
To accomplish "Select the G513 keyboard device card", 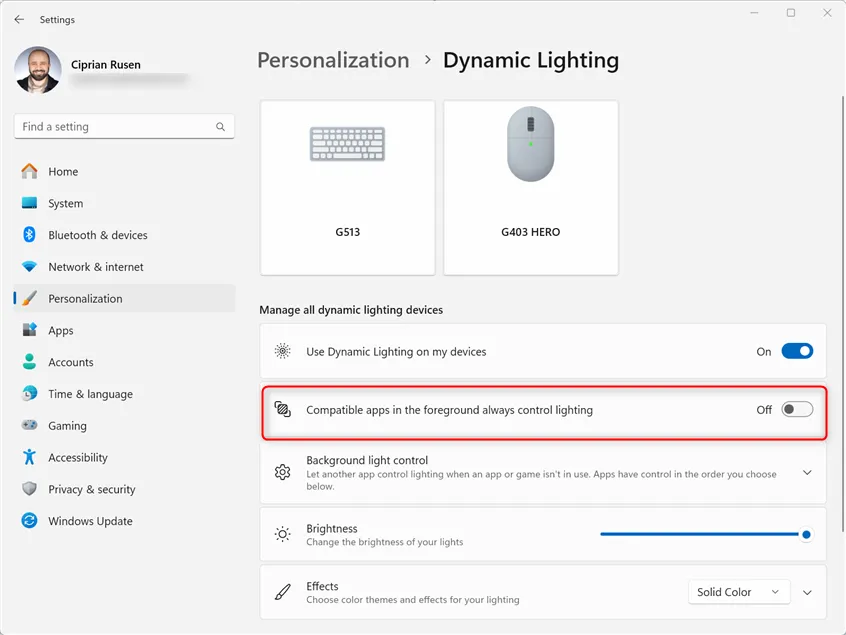I will 347,187.
